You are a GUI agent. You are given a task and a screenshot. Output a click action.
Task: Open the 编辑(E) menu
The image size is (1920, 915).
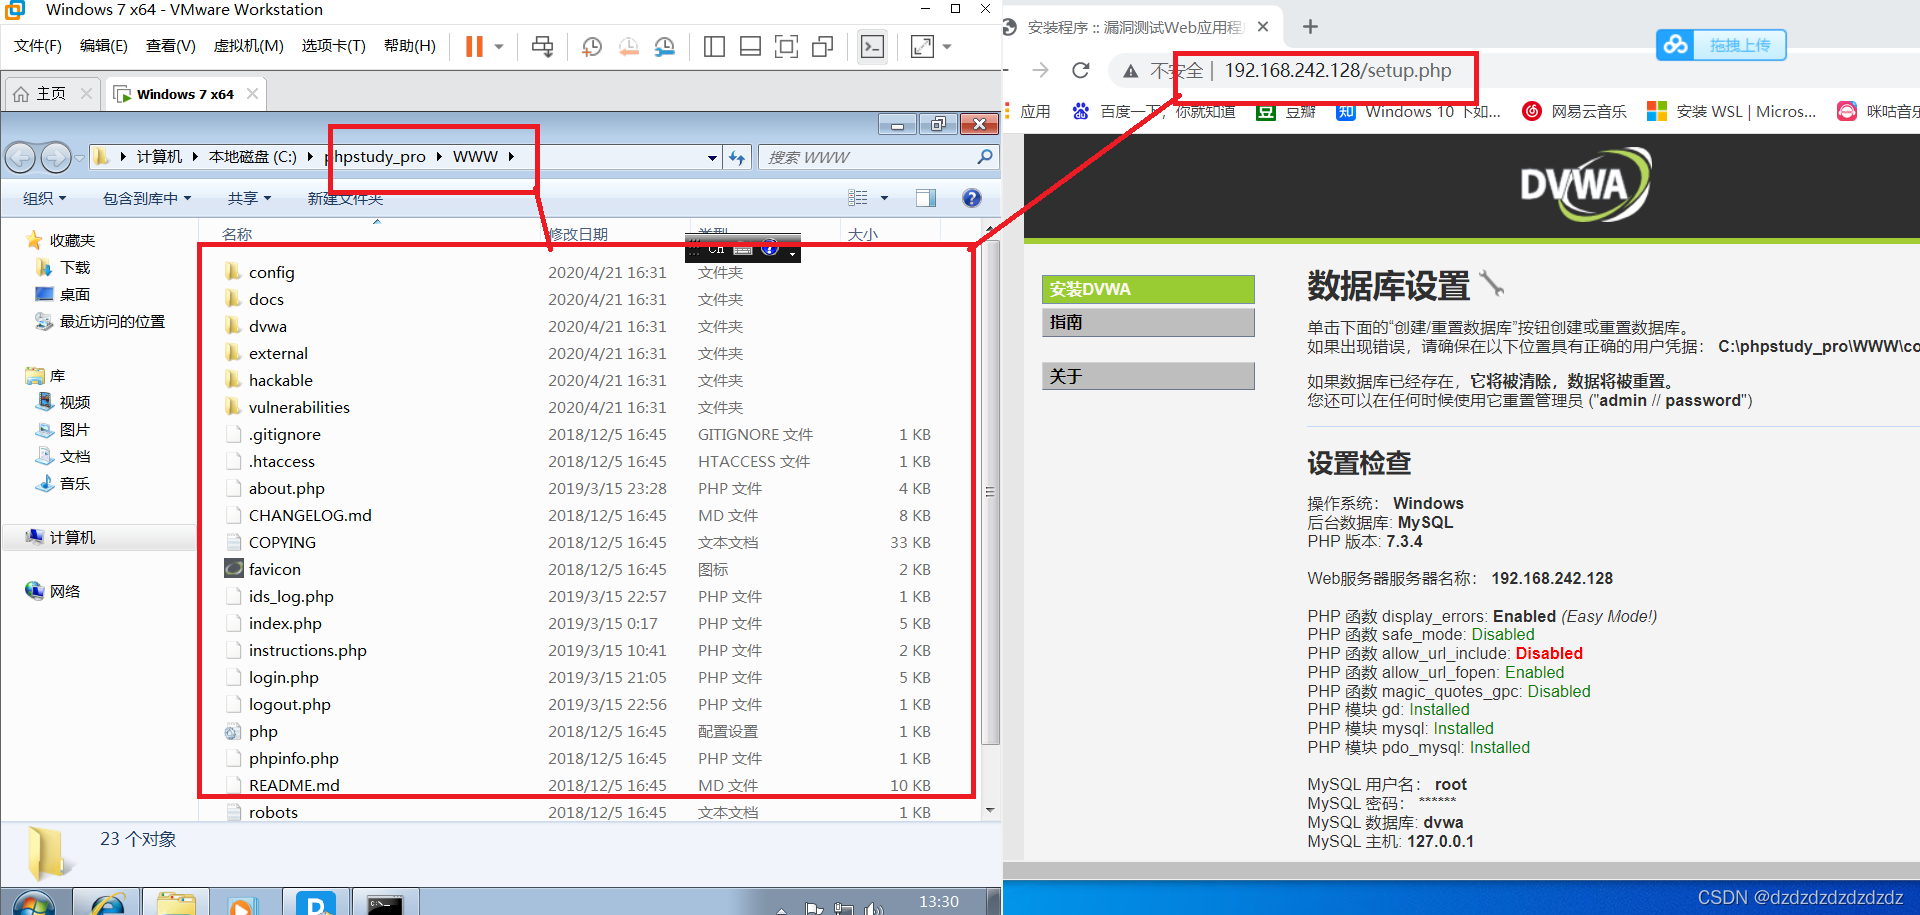(104, 46)
